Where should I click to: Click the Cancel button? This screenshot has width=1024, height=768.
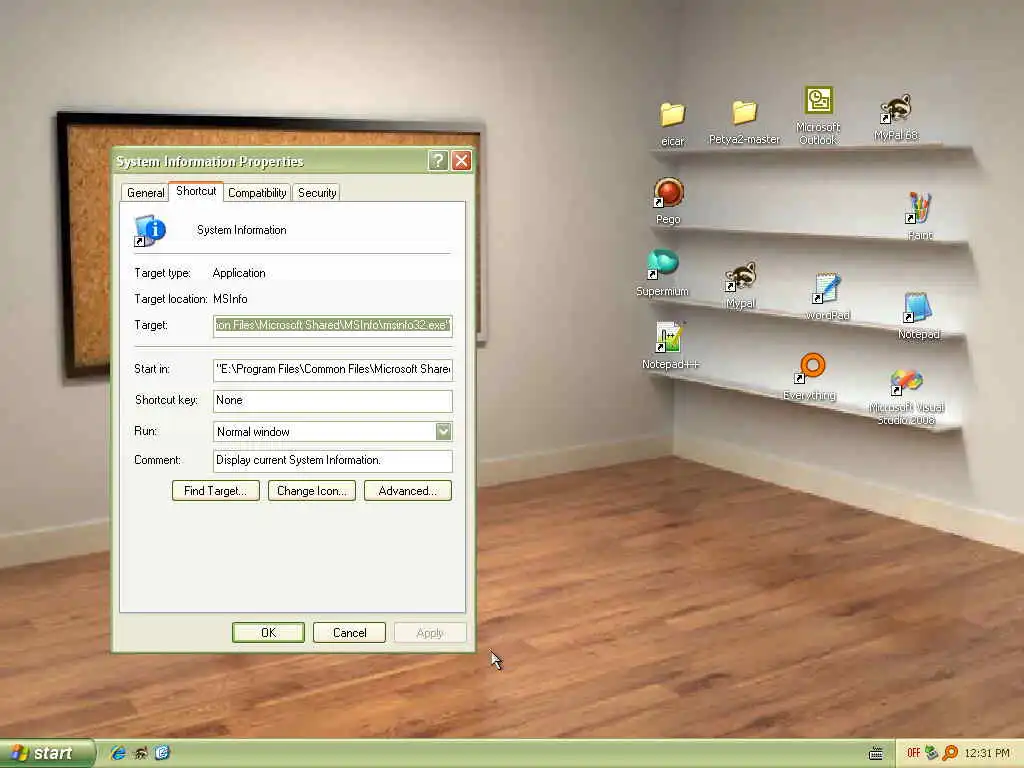349,633
